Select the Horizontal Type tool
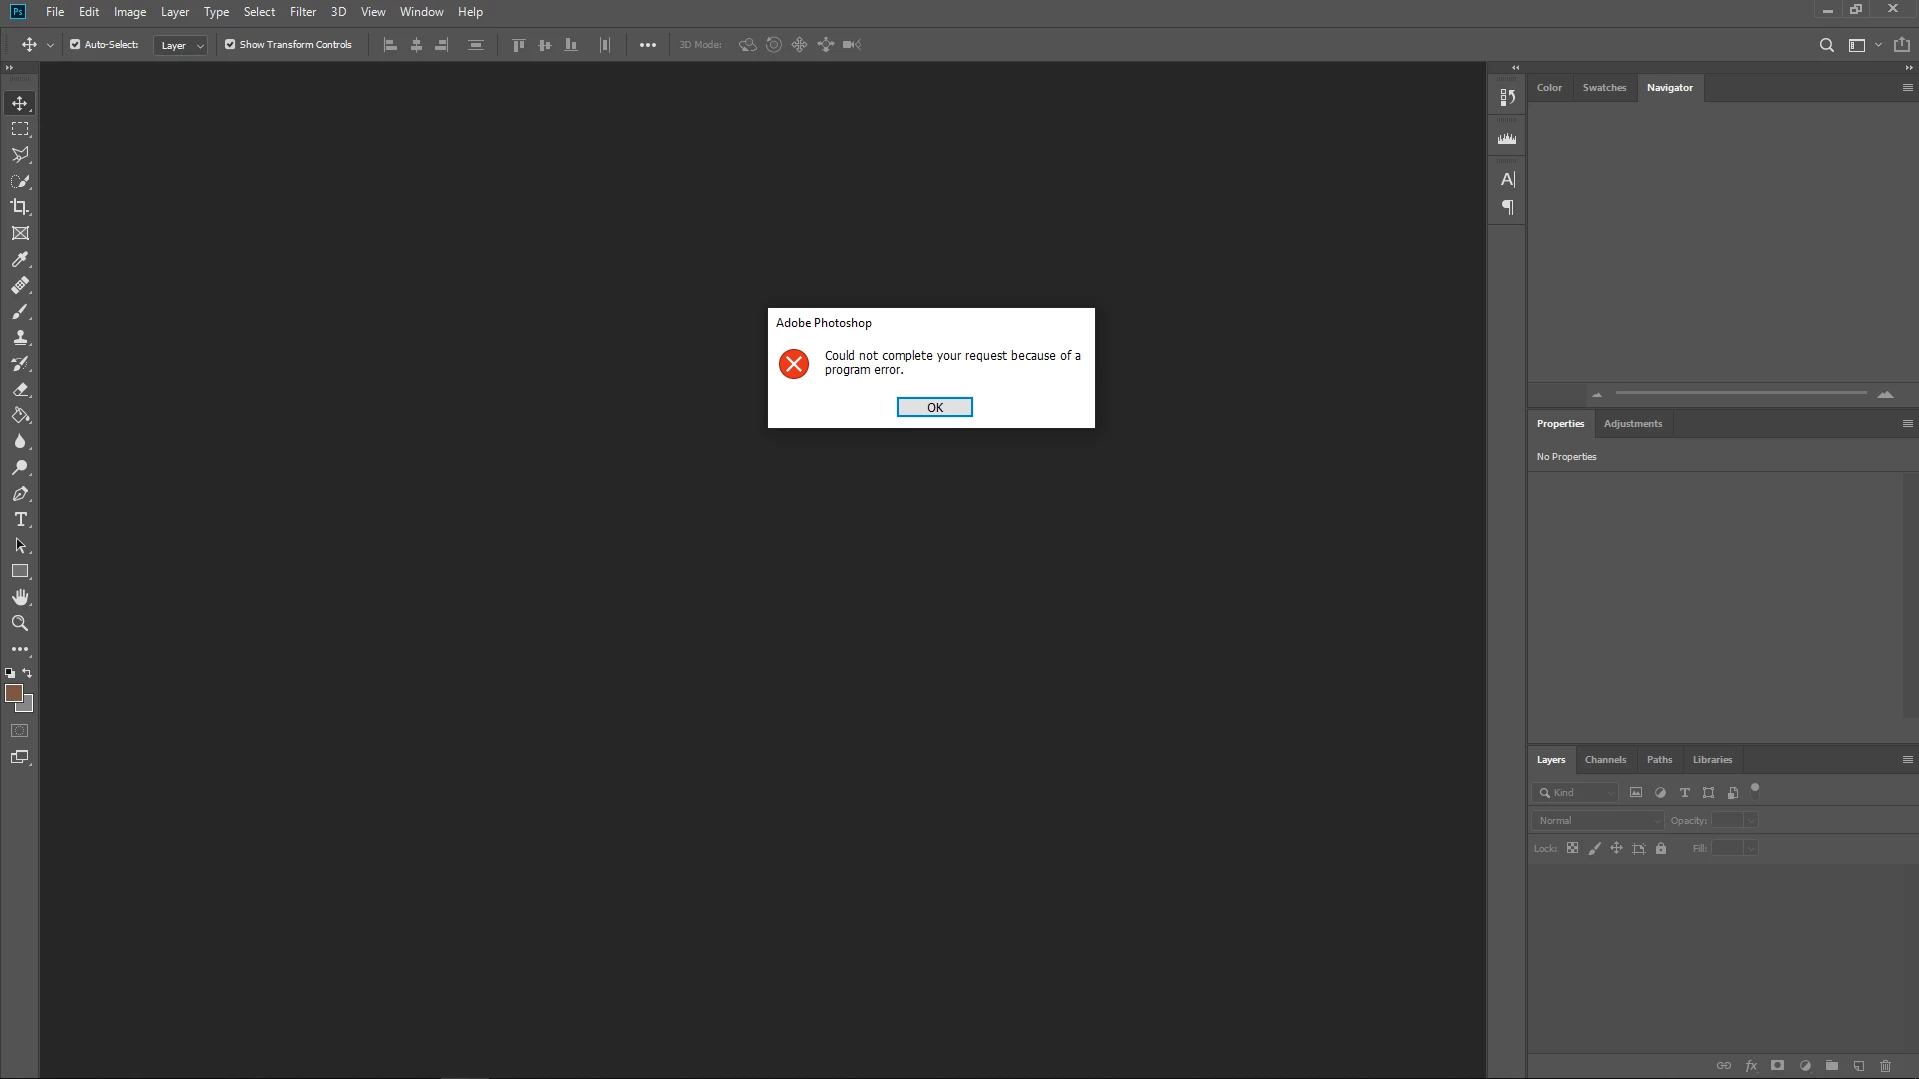 [20, 519]
